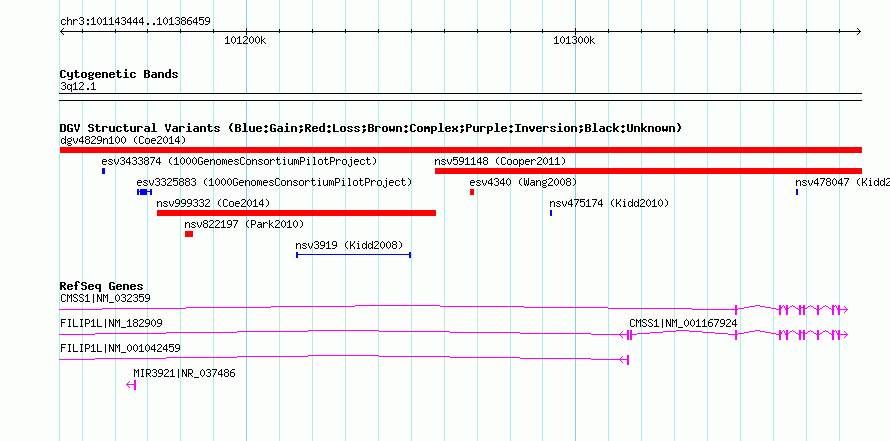The image size is (890, 441).
Task: Click the dgv4829n100 (Coe2014) red loss bar
Action: point(461,150)
